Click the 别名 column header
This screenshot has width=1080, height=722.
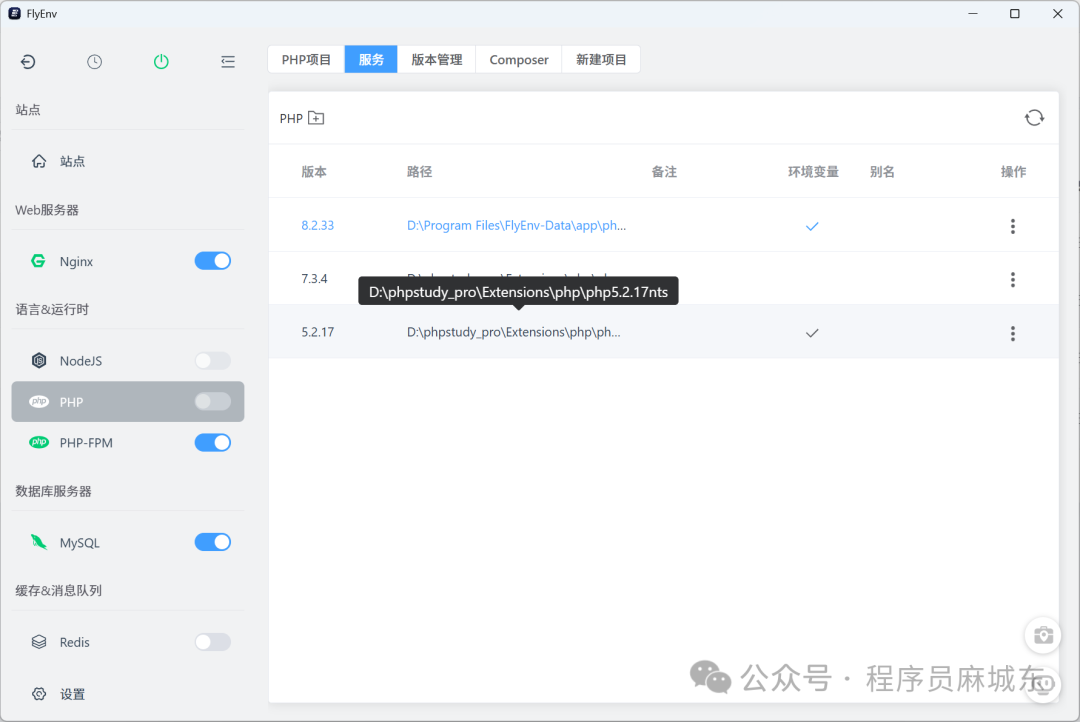[882, 172]
